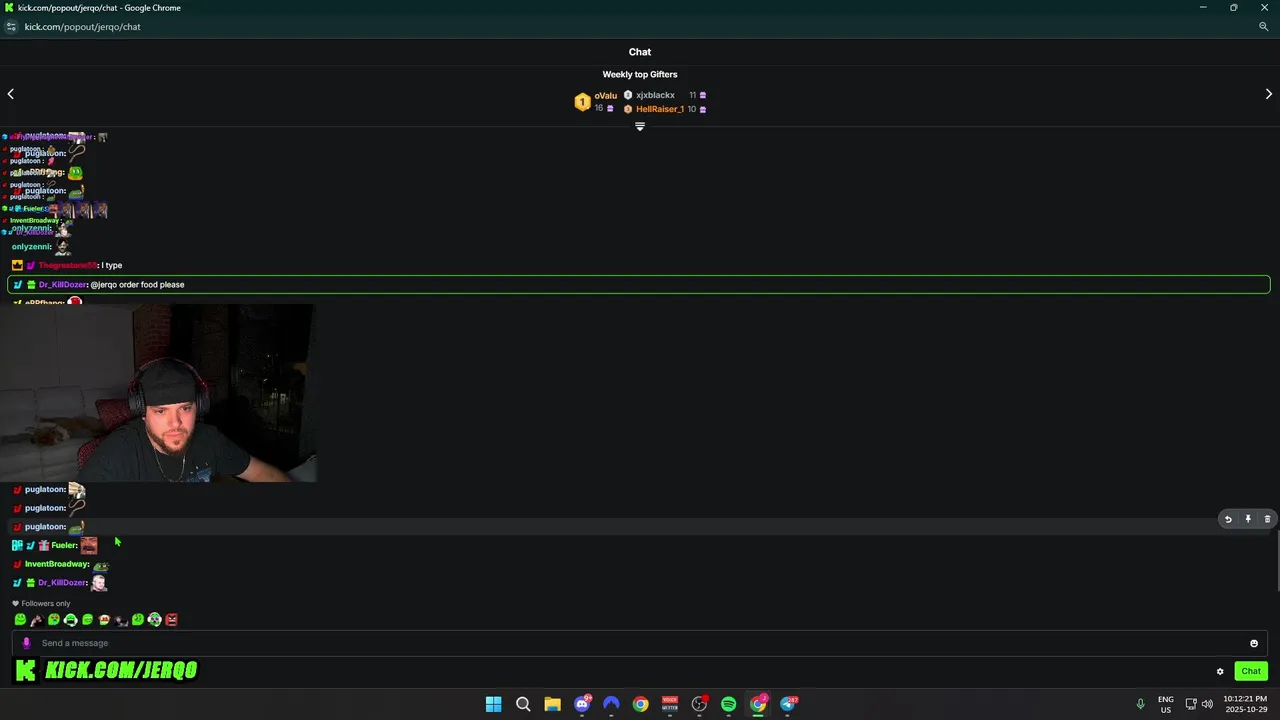The height and width of the screenshot is (720, 1280).
Task: Collapse the Weekly top Gifters panel
Action: coord(640,127)
